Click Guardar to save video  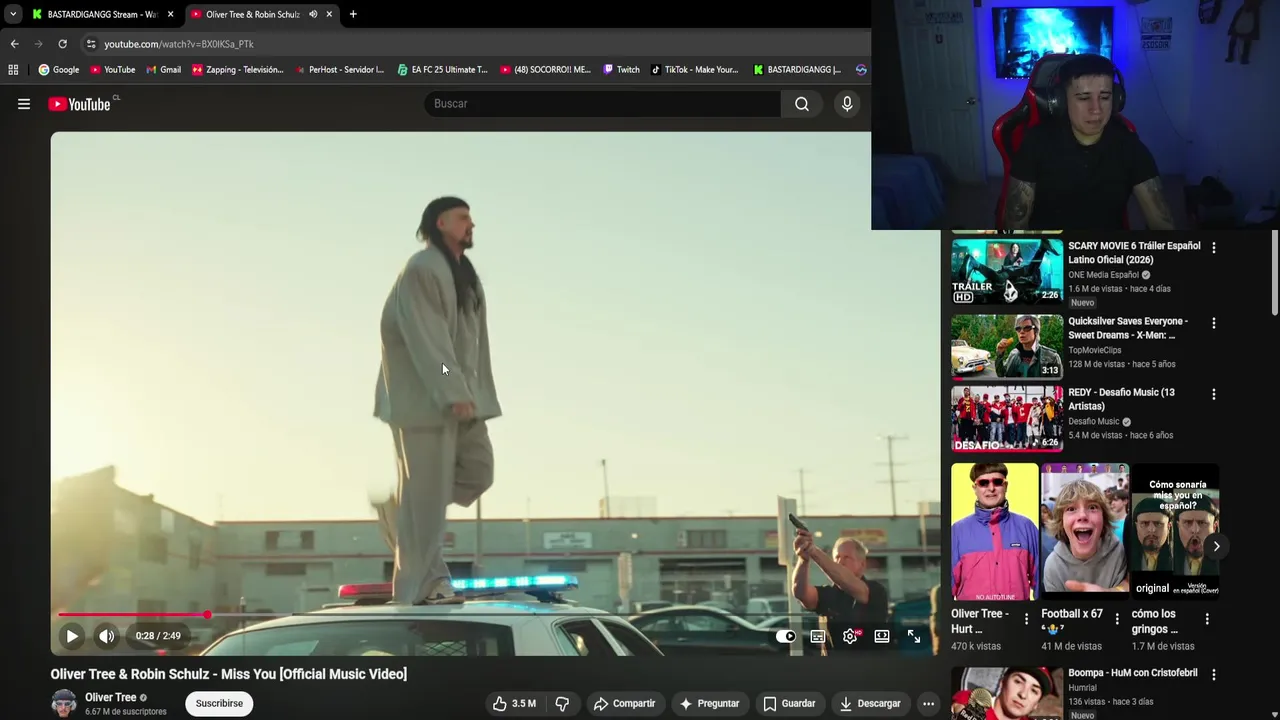[789, 703]
